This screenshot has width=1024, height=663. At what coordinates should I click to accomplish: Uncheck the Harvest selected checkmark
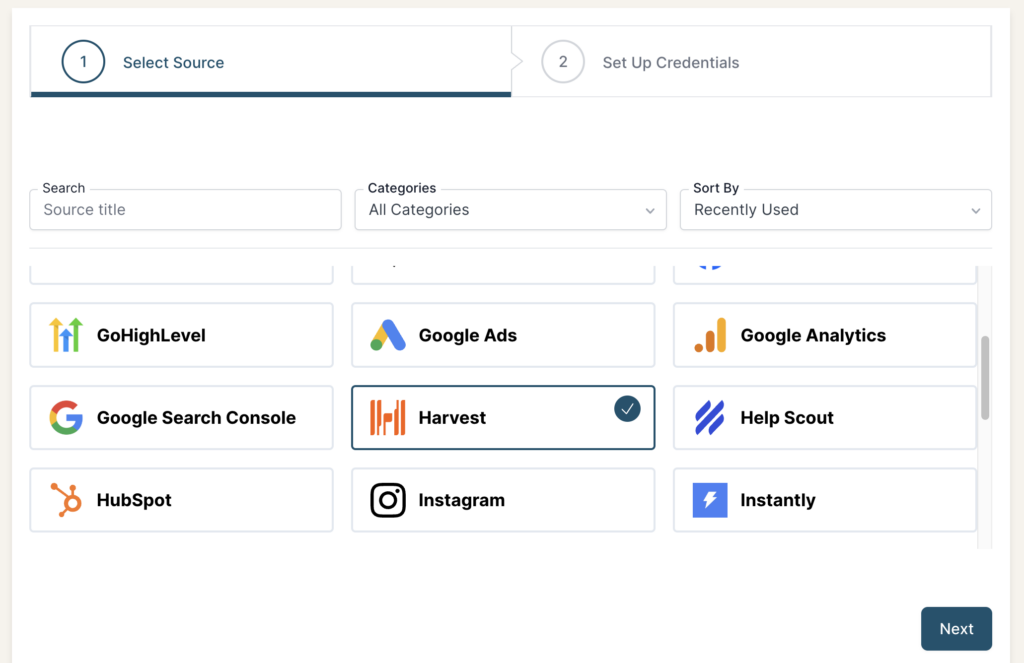627,408
